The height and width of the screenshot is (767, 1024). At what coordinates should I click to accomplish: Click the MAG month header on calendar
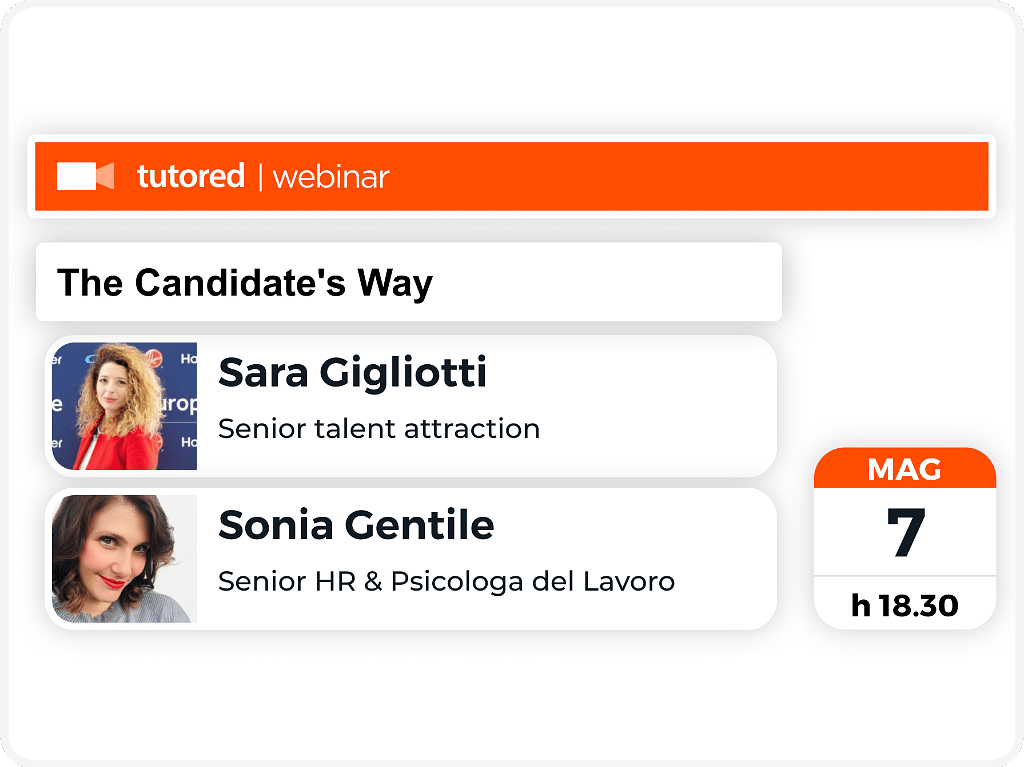pos(904,470)
